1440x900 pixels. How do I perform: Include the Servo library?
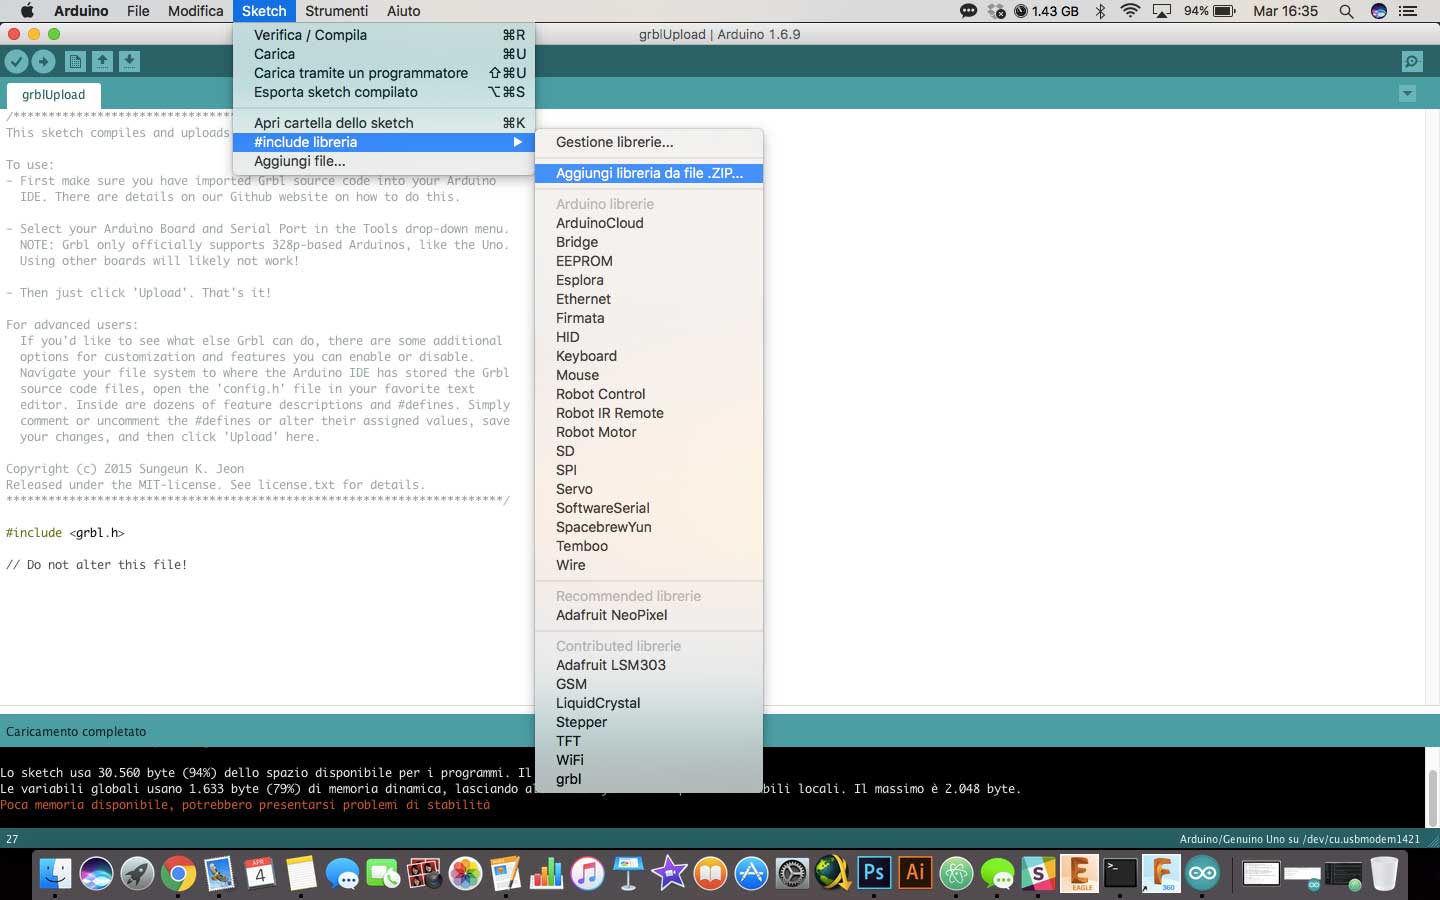[x=649, y=489]
